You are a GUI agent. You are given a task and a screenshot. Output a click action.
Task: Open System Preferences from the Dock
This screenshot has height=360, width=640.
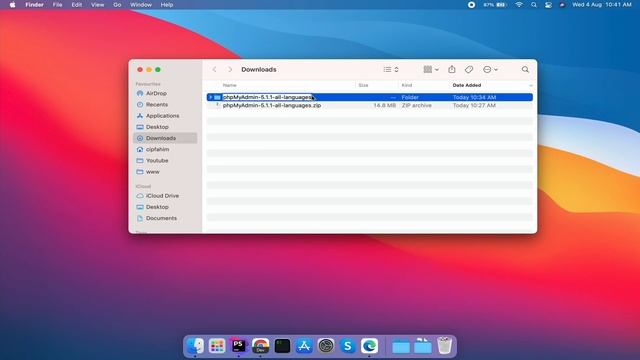click(x=326, y=346)
